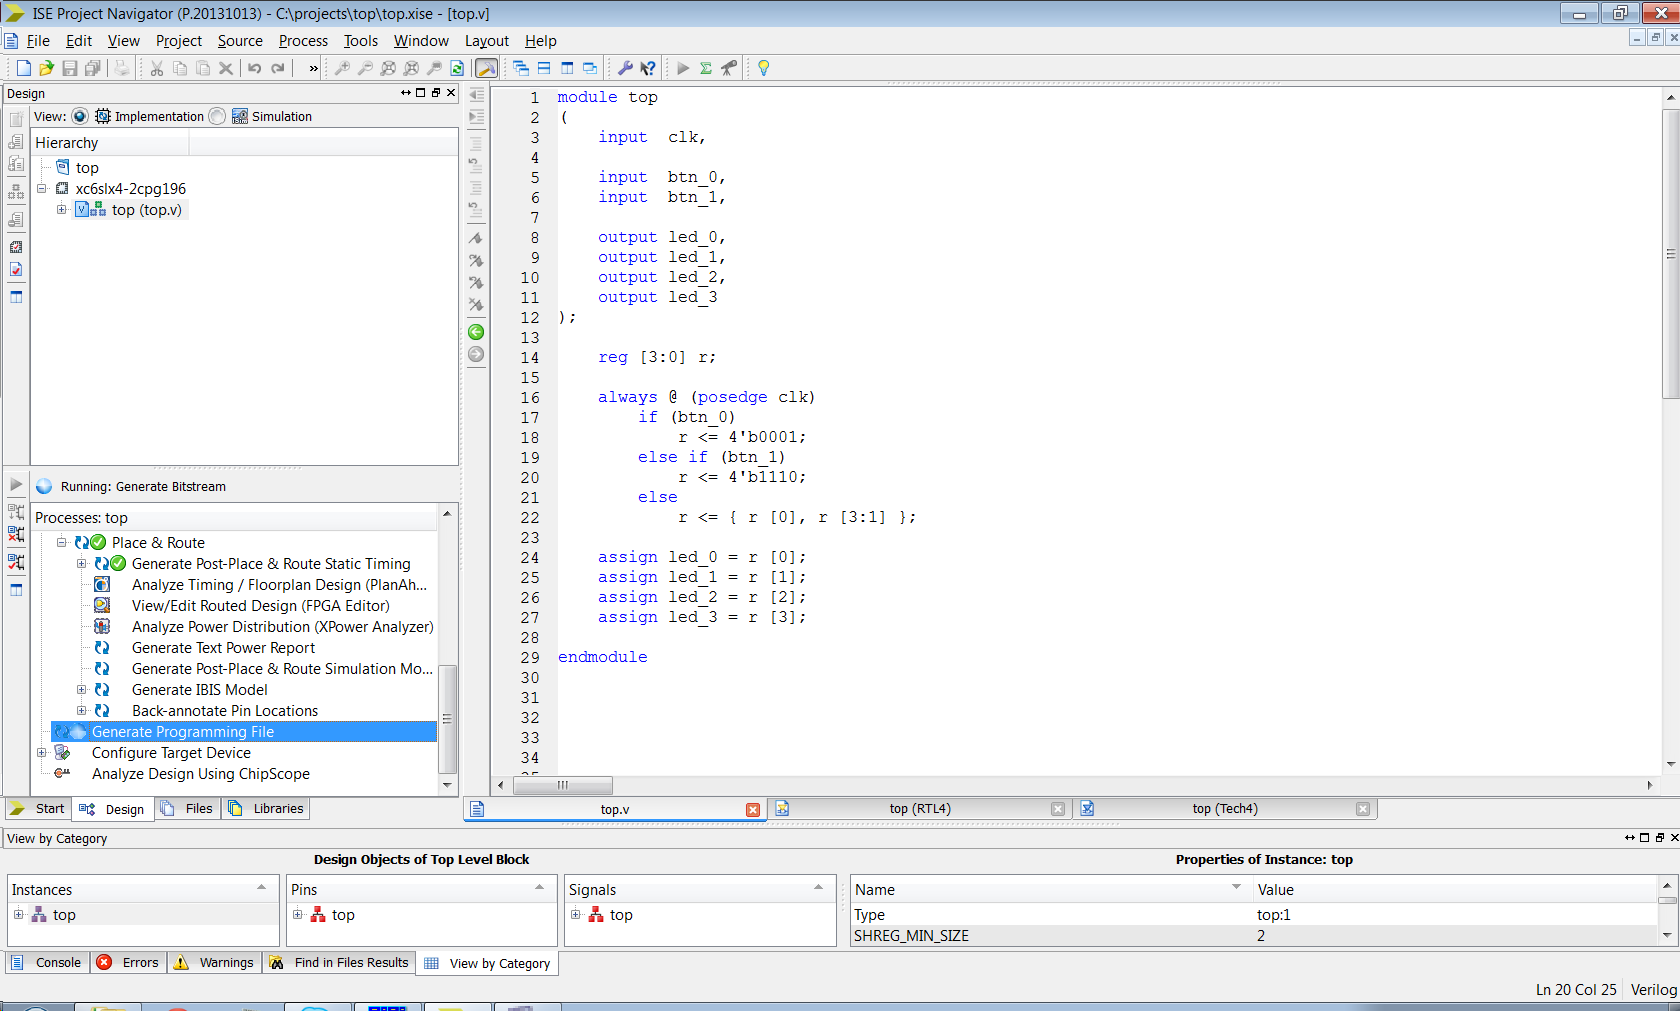Collapse the Place & Route process node
1680x1011 pixels.
(x=62, y=543)
